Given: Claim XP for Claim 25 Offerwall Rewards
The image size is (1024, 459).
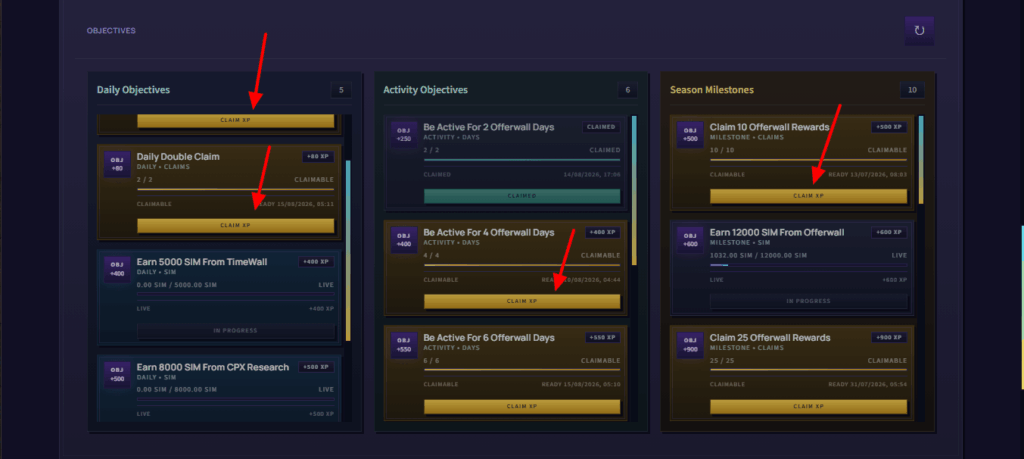Looking at the screenshot, I should 808,406.
